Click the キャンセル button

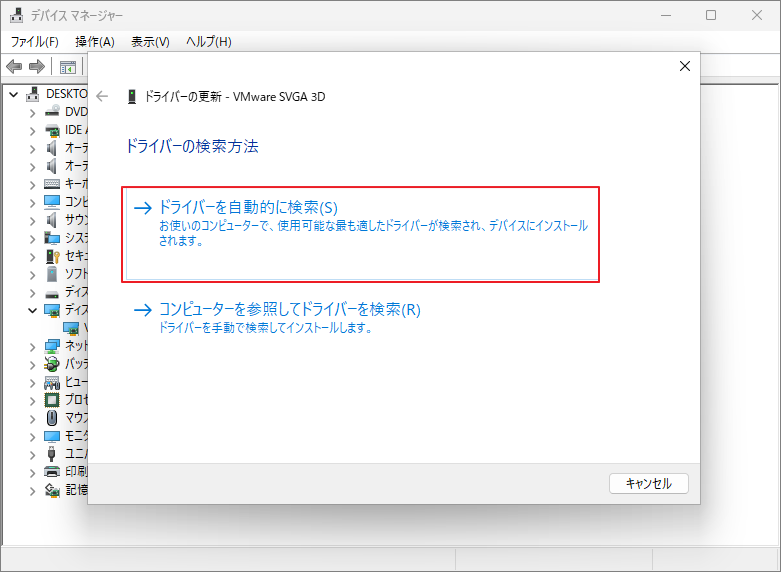pos(649,483)
